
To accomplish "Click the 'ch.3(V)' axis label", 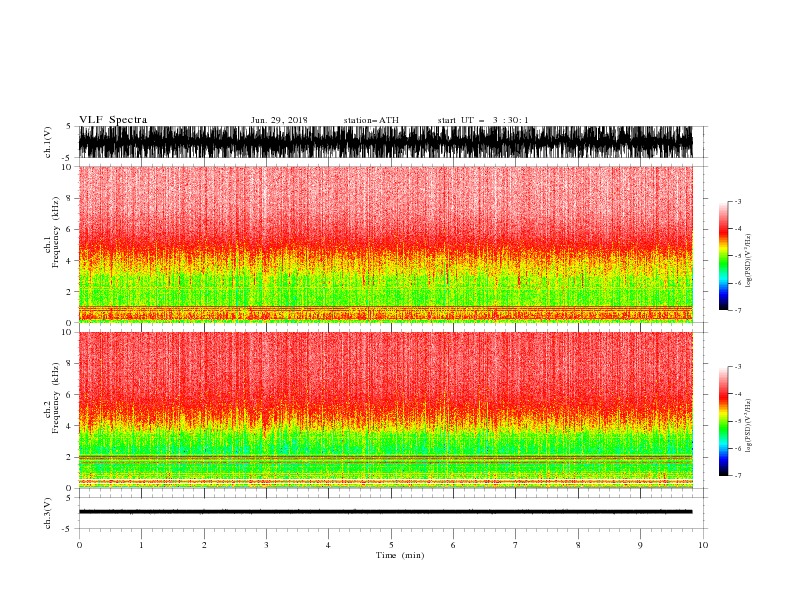I will click(48, 513).
